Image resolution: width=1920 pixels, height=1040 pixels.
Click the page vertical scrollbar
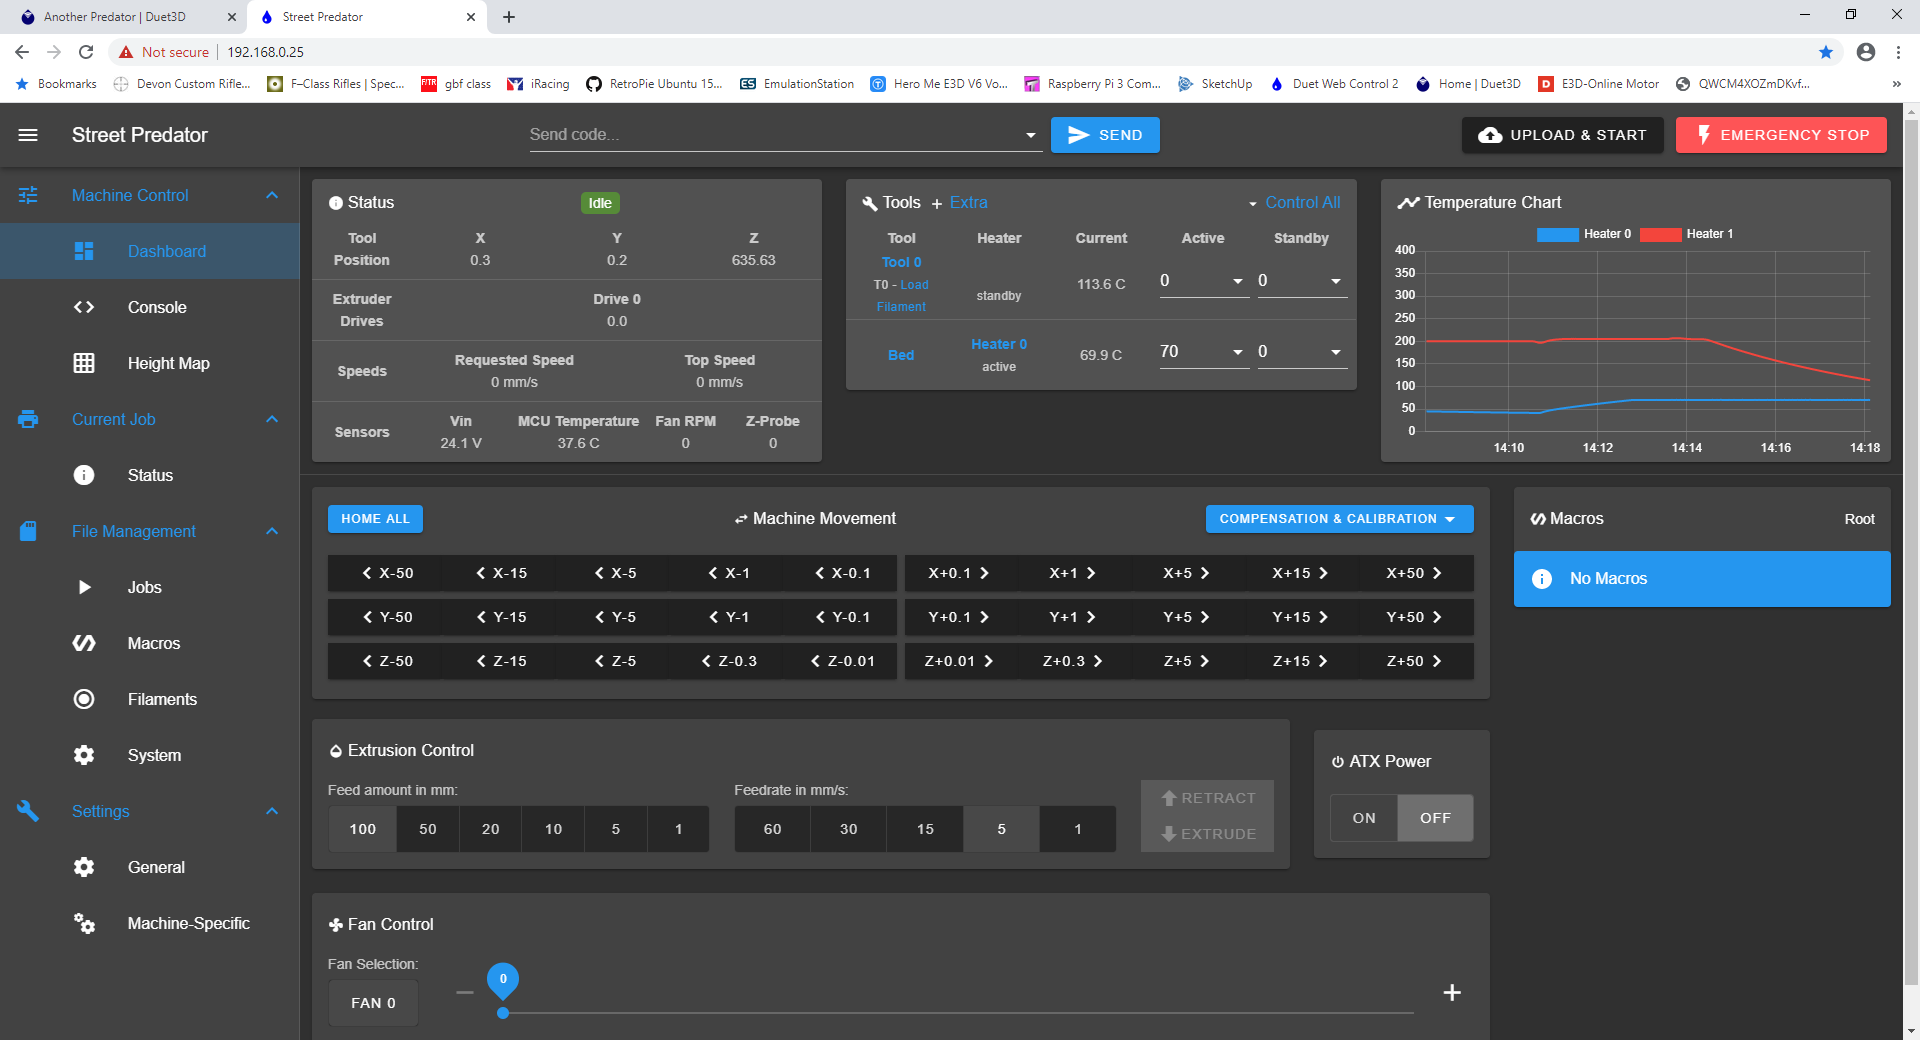tap(1911, 550)
